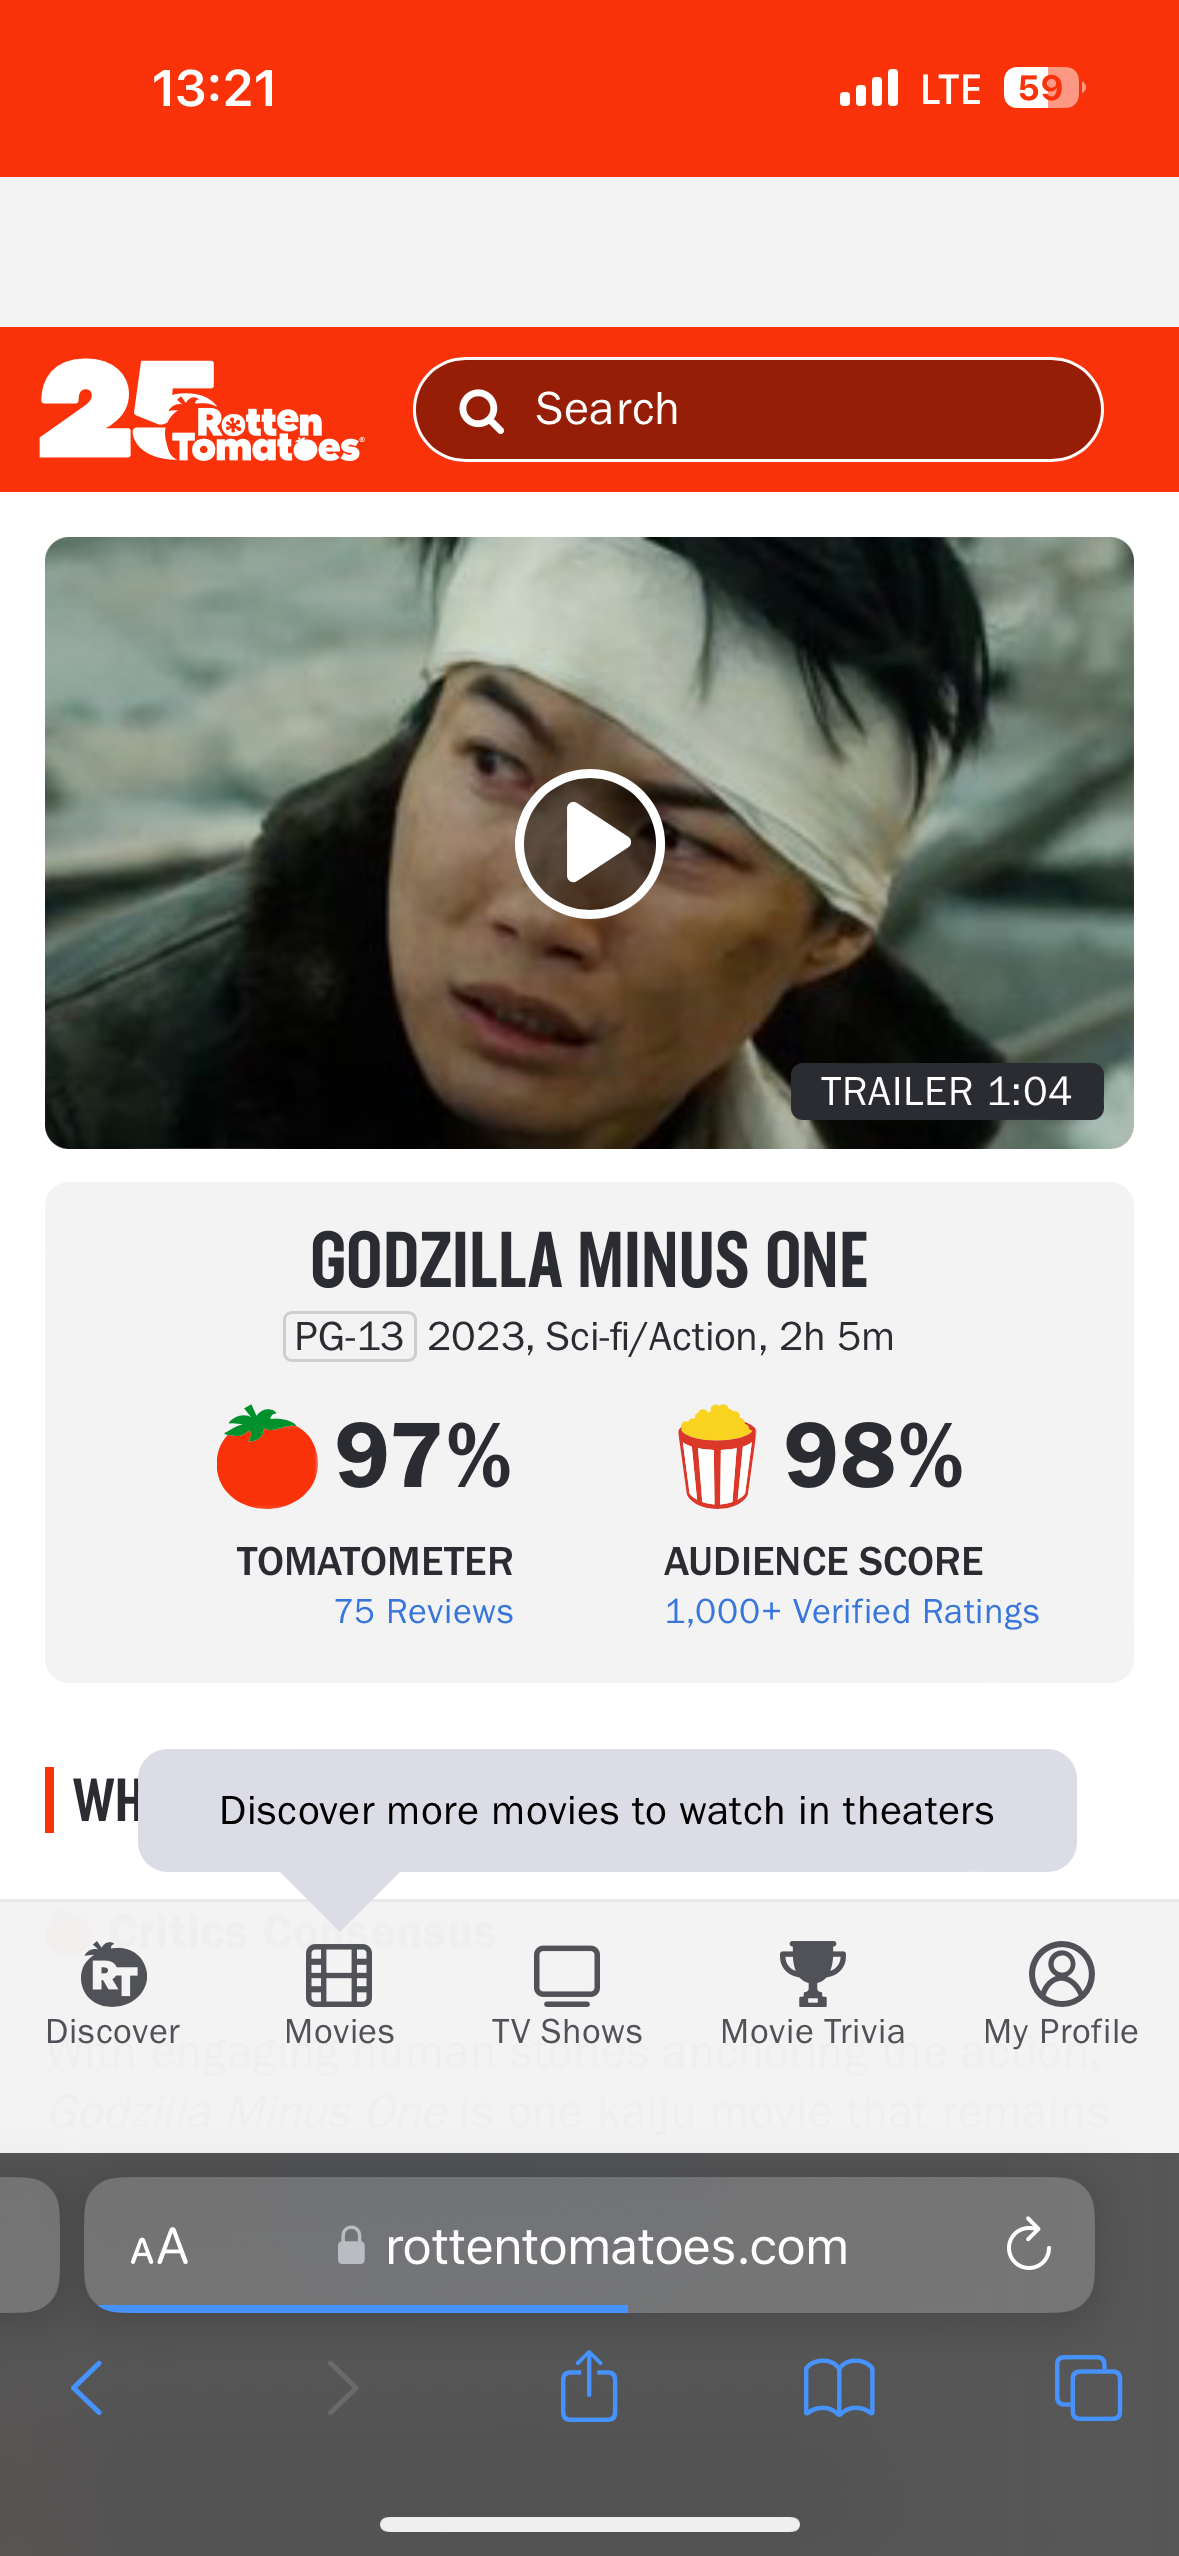Image resolution: width=1179 pixels, height=2556 pixels.
Task: Open Safari bookmarks book icon
Action: coord(839,2388)
